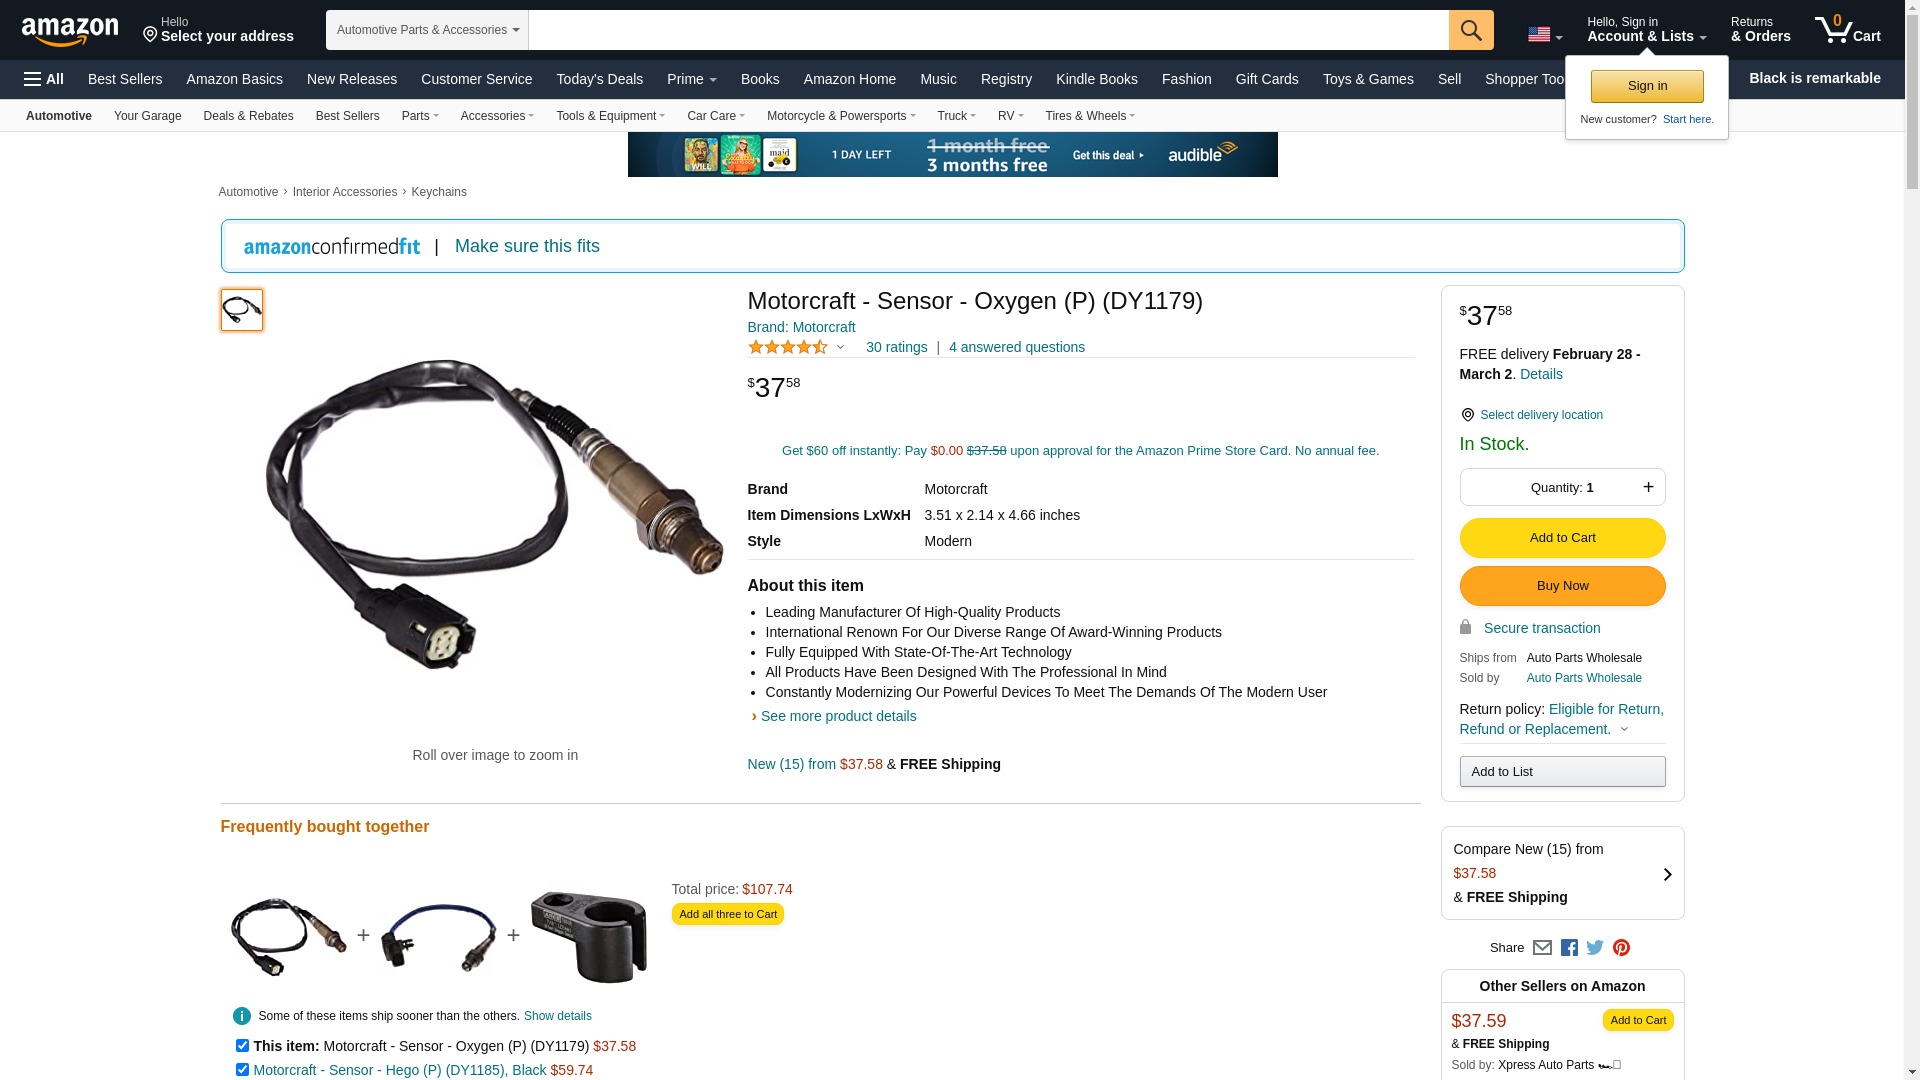
Task: Share product on Facebook
Action: [1569, 948]
